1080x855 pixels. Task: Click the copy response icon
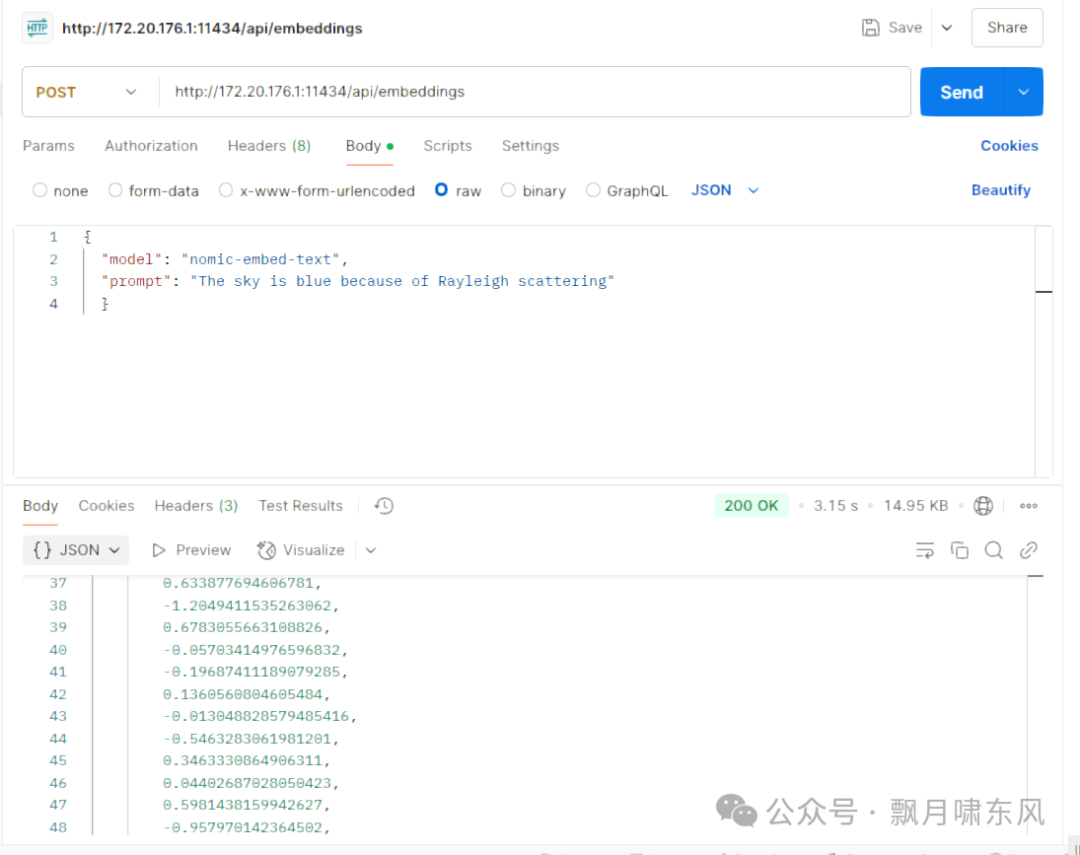coord(959,550)
